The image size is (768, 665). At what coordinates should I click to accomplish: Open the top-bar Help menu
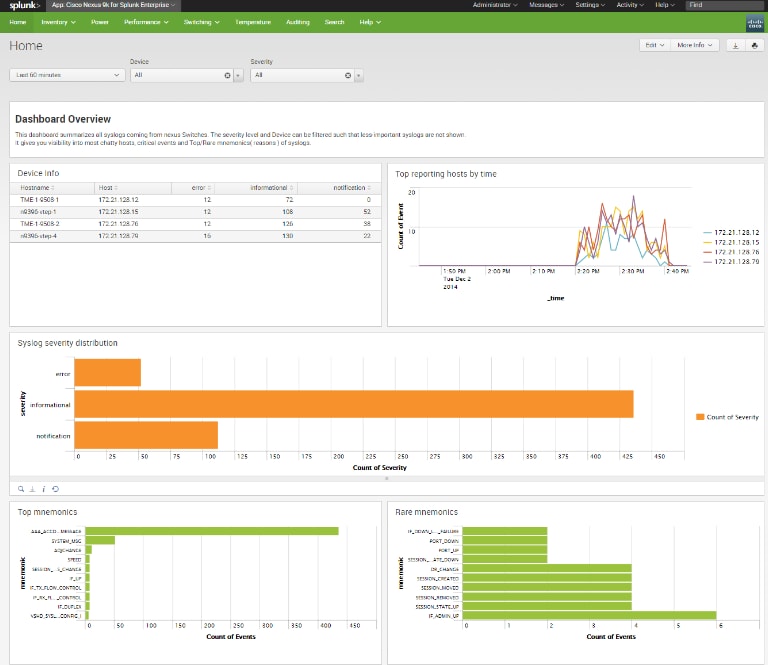[665, 5]
